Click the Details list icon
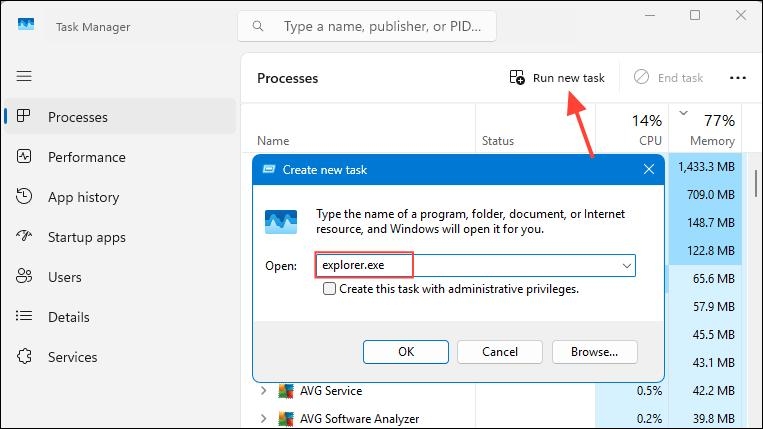Viewport: 763px width, 429px height. (x=24, y=316)
